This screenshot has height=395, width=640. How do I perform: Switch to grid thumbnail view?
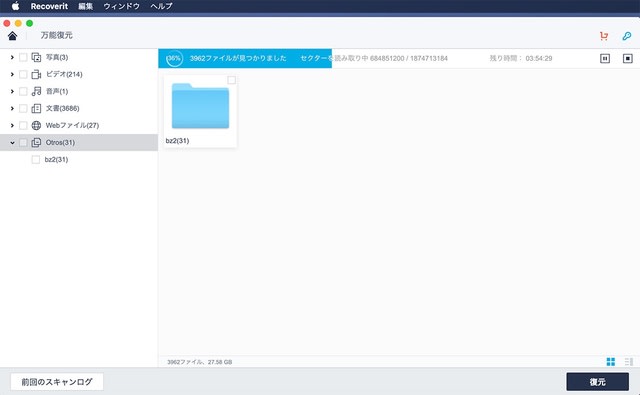(x=611, y=362)
